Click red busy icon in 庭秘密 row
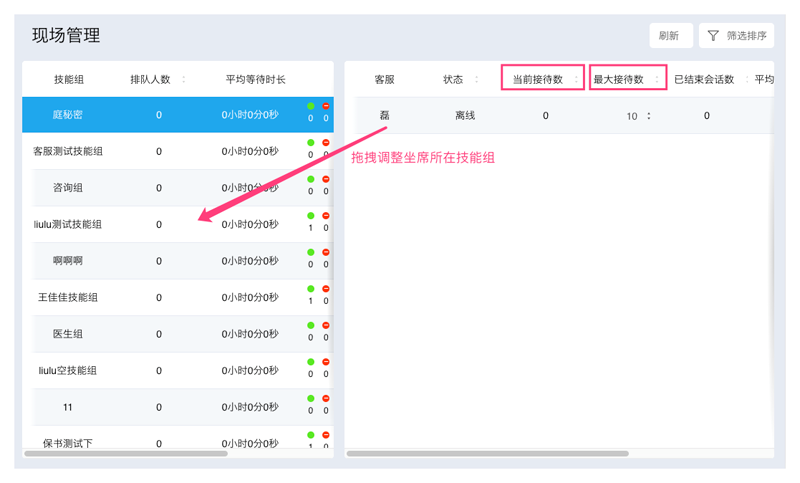This screenshot has width=800, height=483. [326, 106]
